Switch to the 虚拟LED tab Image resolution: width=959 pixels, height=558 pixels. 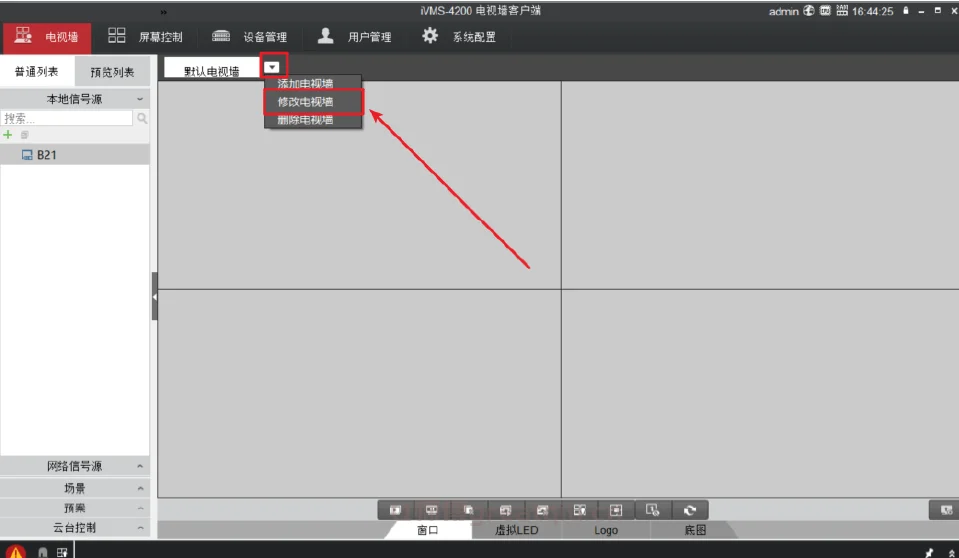(516, 530)
